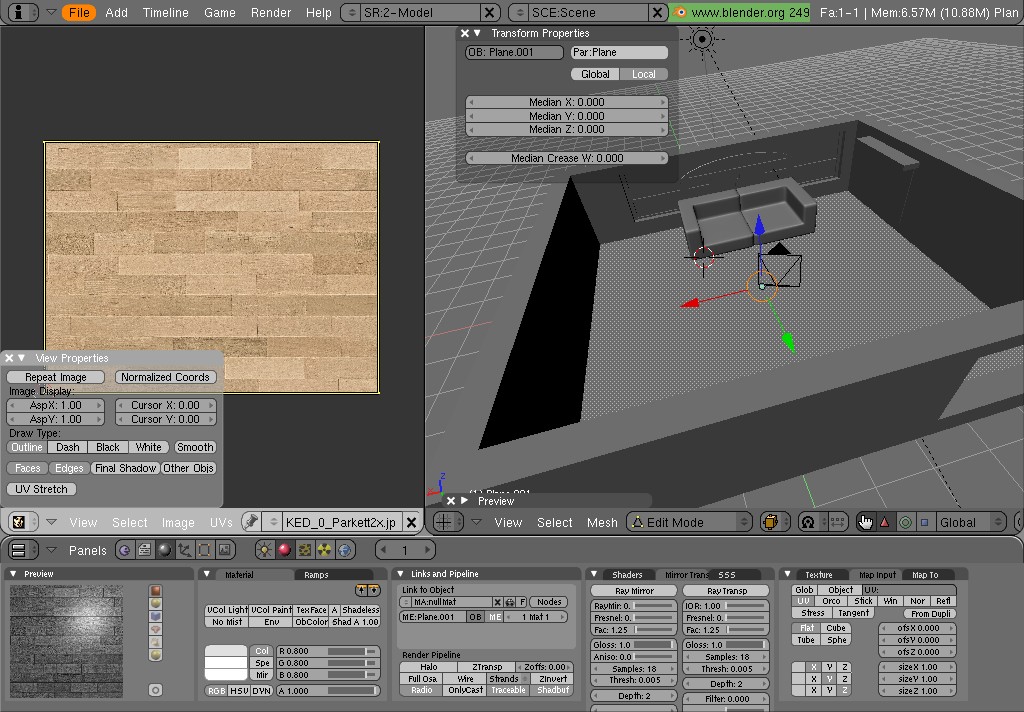Open the Editing context icon in Panels header

pyautogui.click(x=204, y=550)
